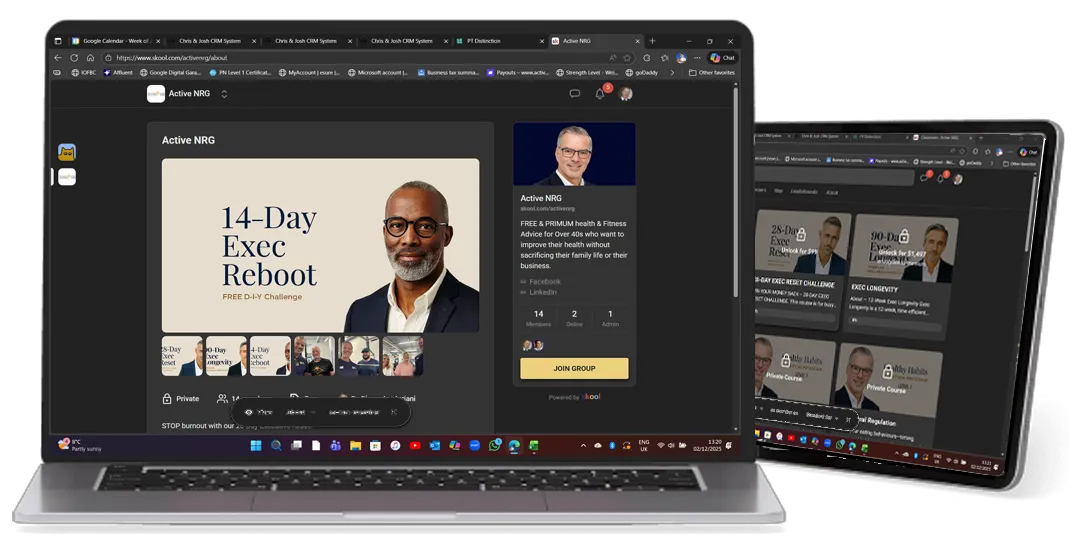Open the YouTube icon on the laptop taskbar
Image resolution: width=1080 pixels, height=552 pixels.
pyautogui.click(x=415, y=446)
